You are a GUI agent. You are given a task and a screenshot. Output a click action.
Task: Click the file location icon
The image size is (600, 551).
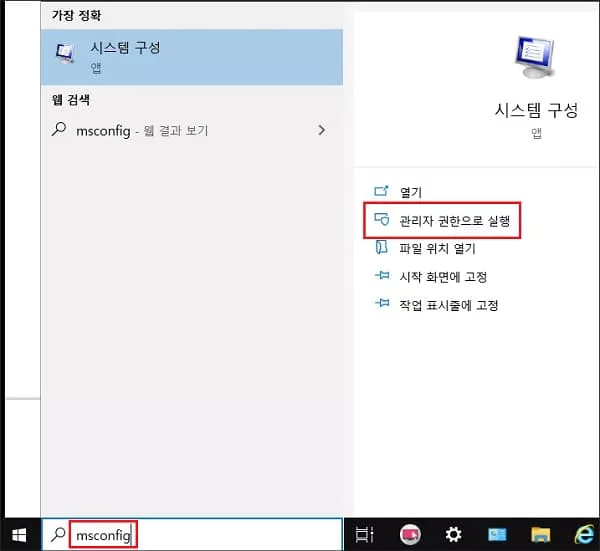[x=382, y=247]
